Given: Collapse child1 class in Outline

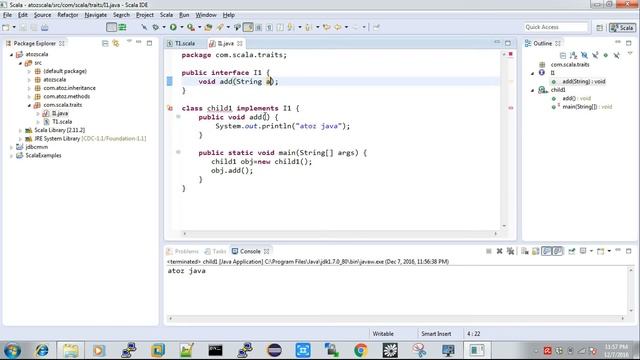Looking at the screenshot, I should point(533,90).
